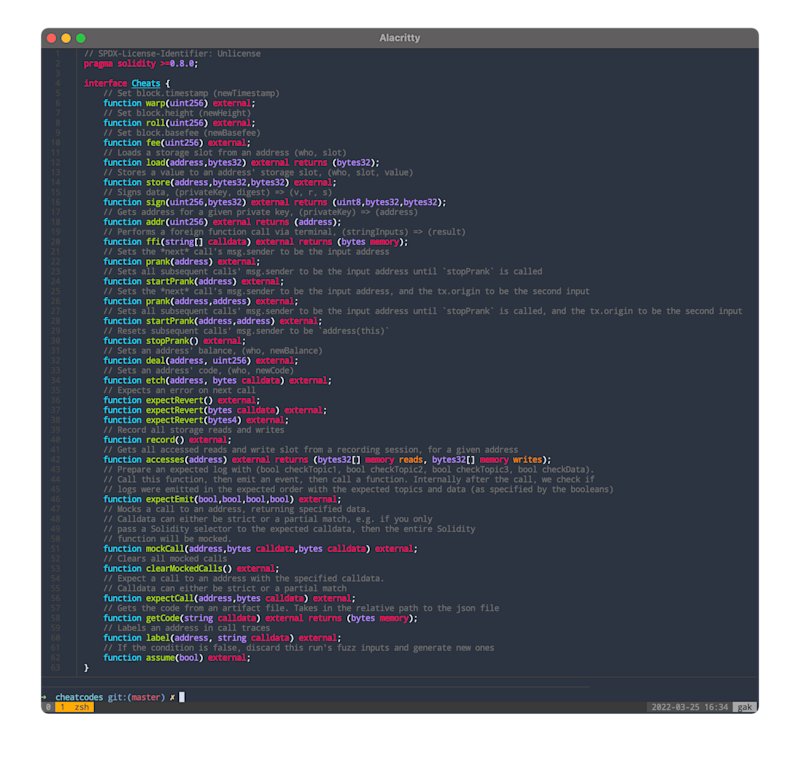Viewport: 800px width, 768px height.
Task: Click the 'store' function name
Action: pyautogui.click(x=158, y=182)
